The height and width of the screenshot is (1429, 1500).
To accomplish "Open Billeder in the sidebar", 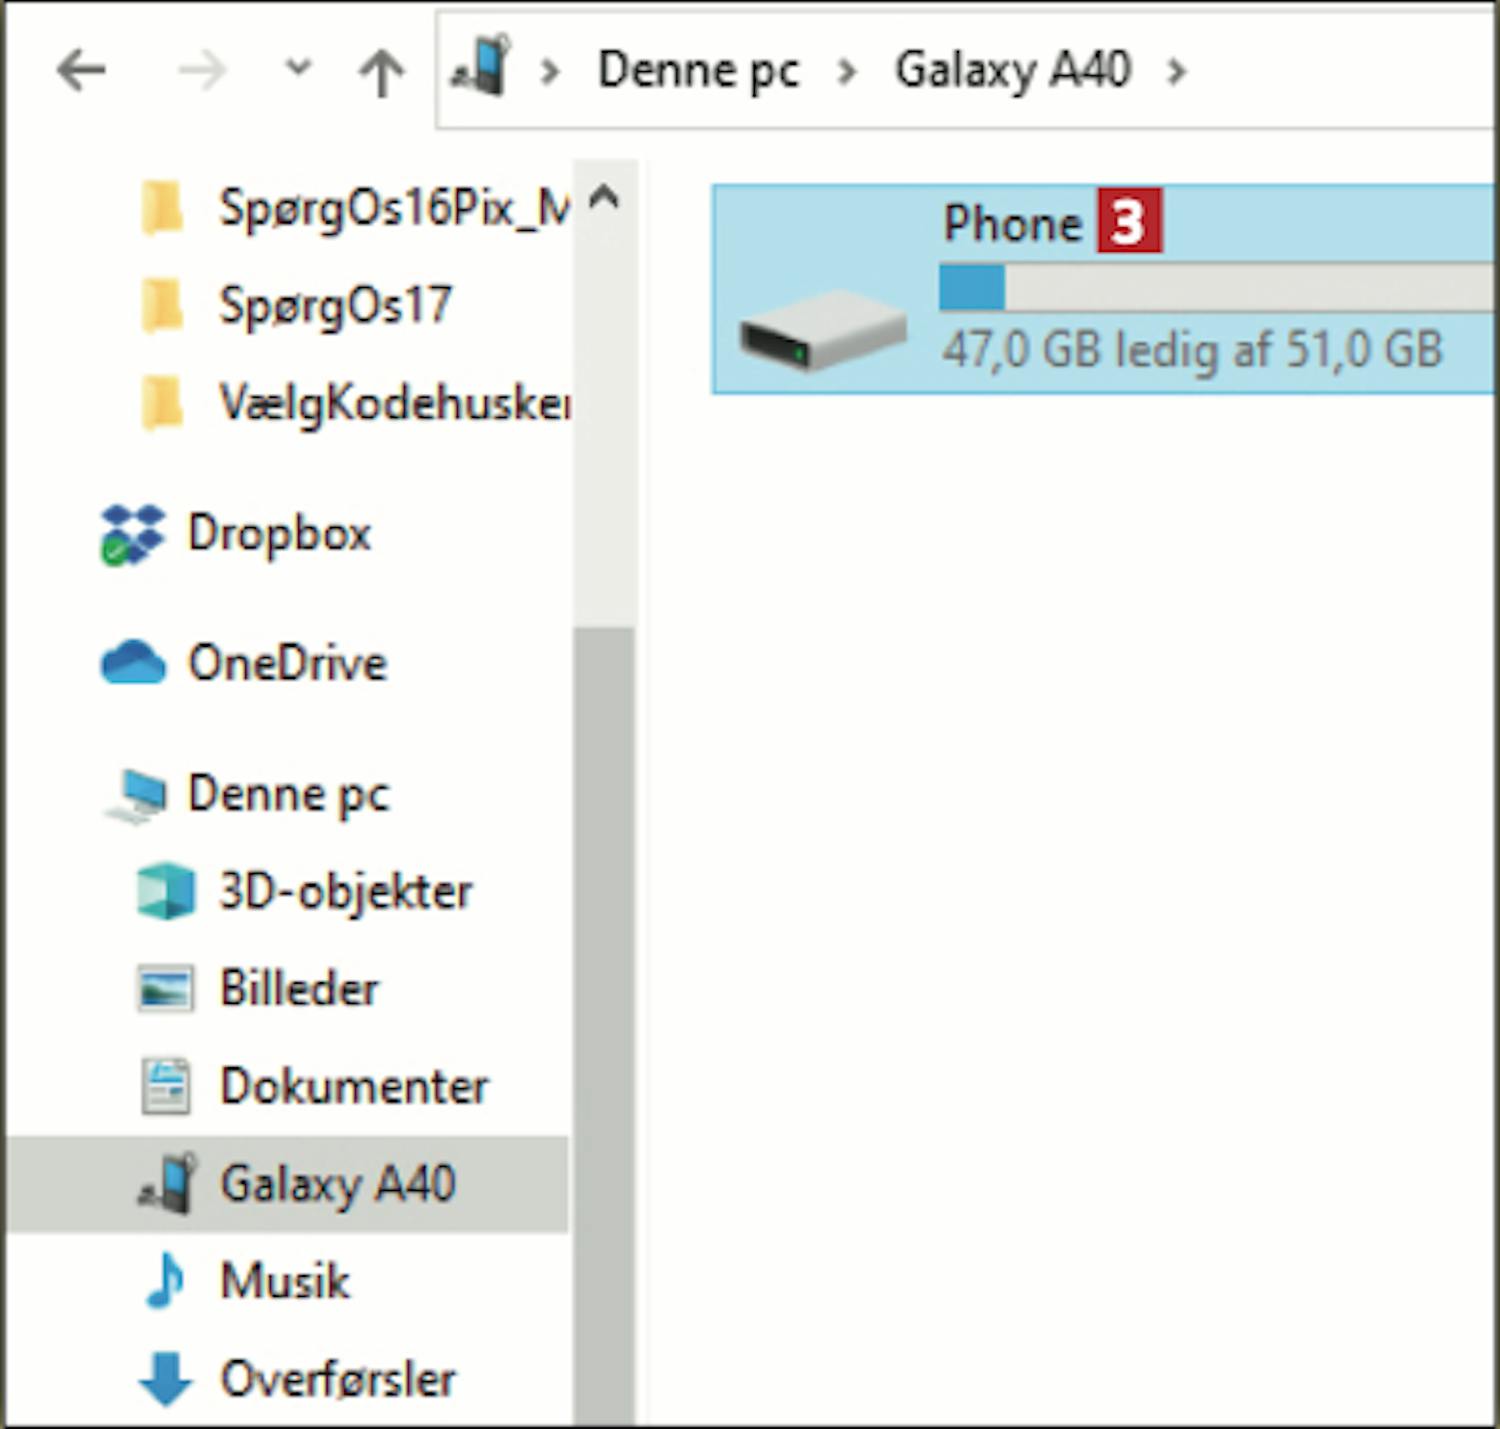I will click(x=299, y=989).
